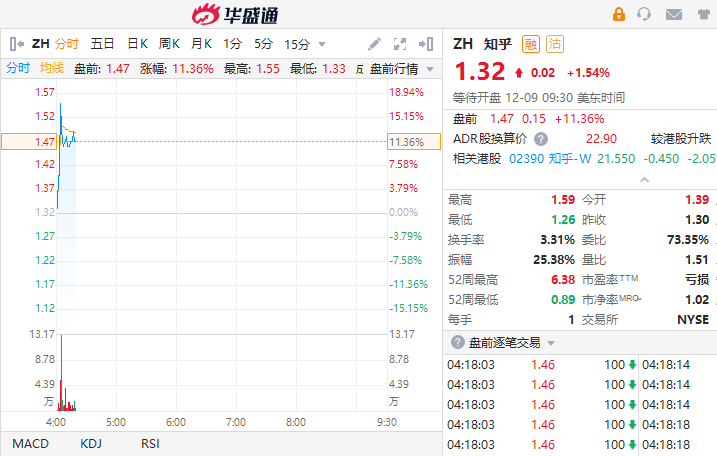
Task: Click the 委比 73.35% value
Action: 688,240
